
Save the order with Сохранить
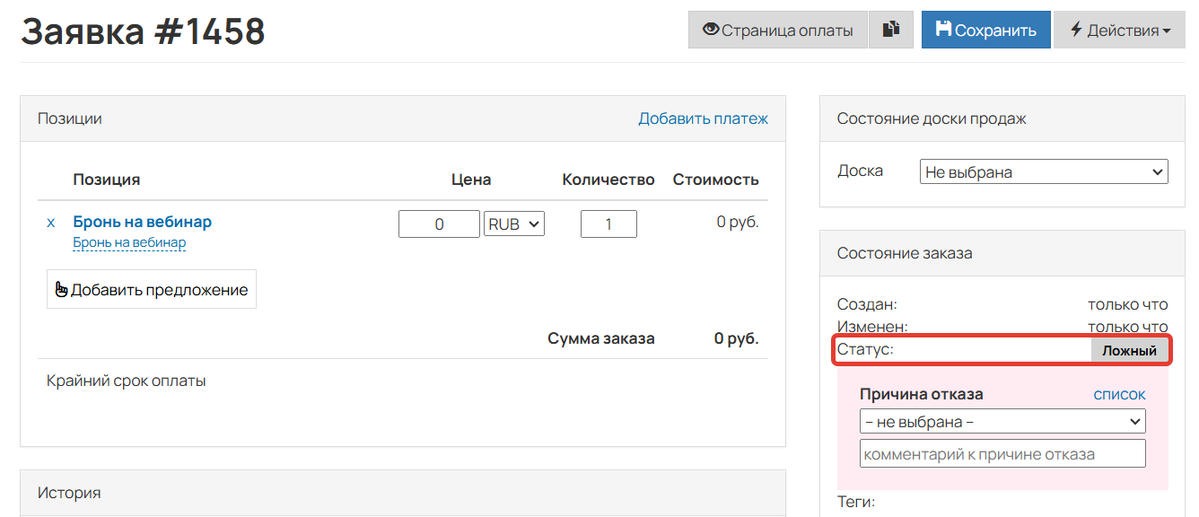pos(986,30)
